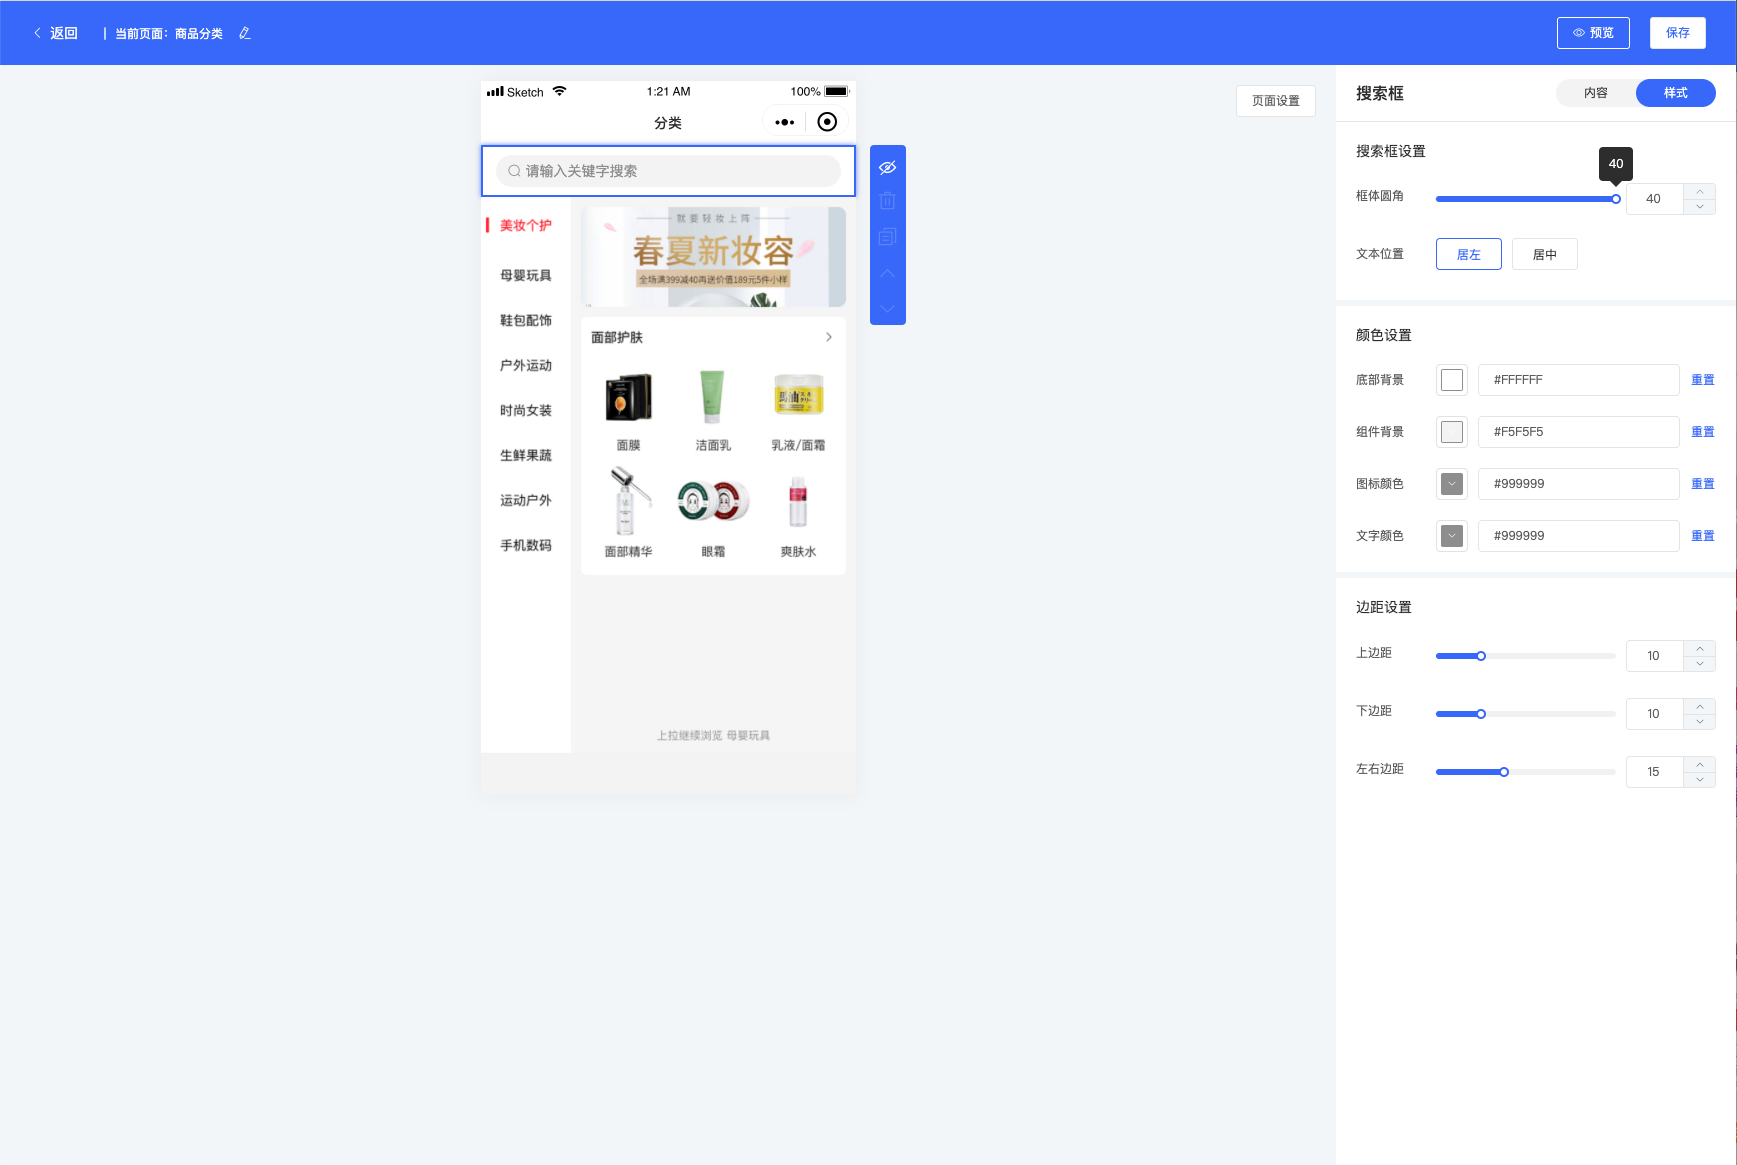Switch to the 内容 tab
The image size is (1737, 1165).
[x=1596, y=93]
